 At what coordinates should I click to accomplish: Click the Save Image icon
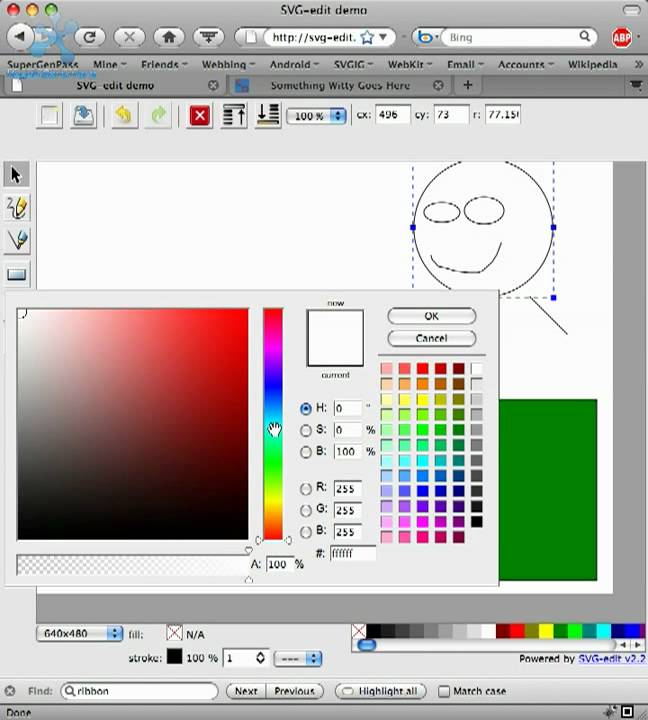(x=83, y=115)
